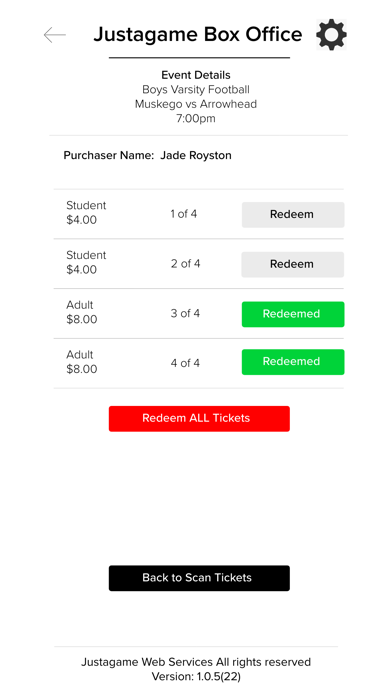
Task: Tap the red Redeem ALL Tickets button
Action: pos(199,419)
